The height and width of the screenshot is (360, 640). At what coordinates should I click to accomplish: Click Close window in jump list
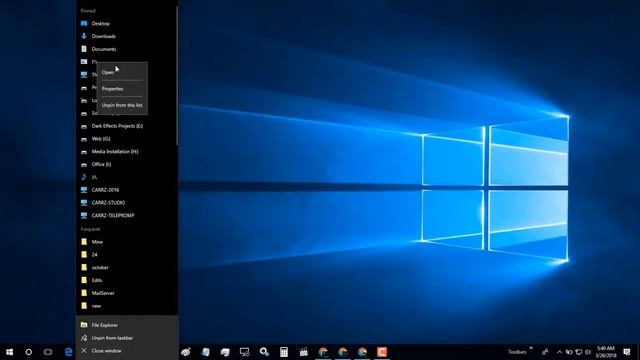pyautogui.click(x=127, y=351)
